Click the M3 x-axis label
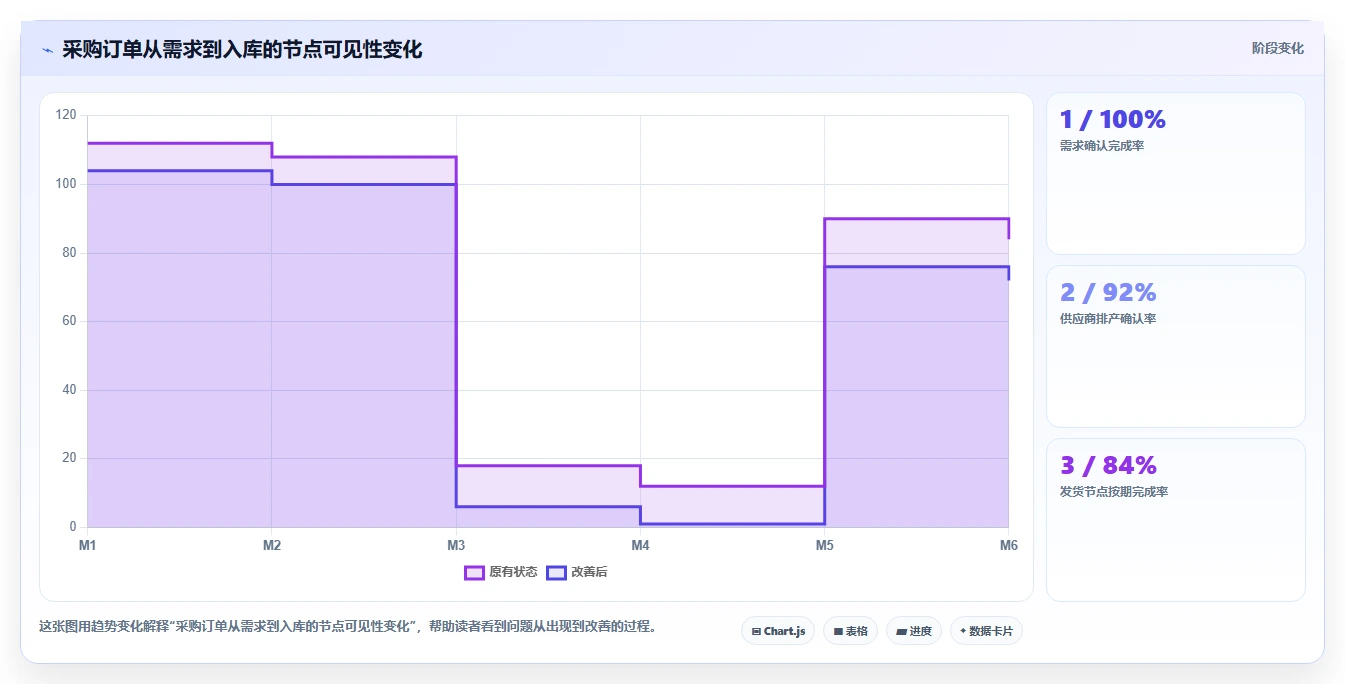This screenshot has height=684, width=1345. coord(456,545)
